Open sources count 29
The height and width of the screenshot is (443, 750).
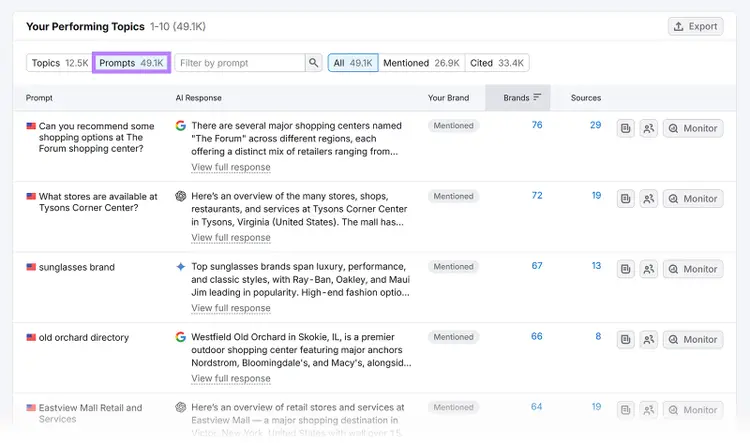pos(596,125)
